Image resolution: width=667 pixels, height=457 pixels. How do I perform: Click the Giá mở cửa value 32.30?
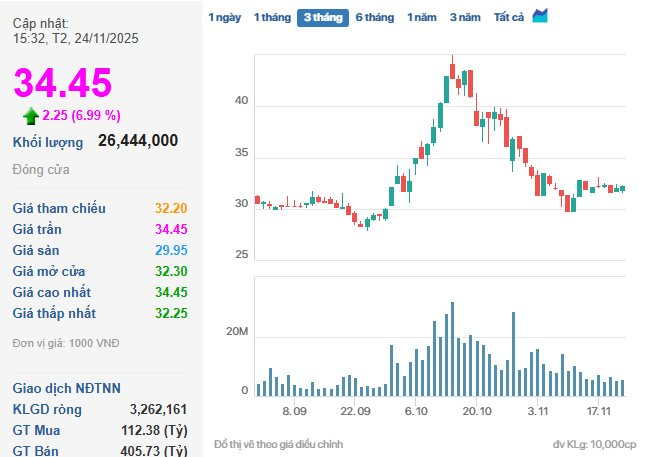tap(170, 271)
